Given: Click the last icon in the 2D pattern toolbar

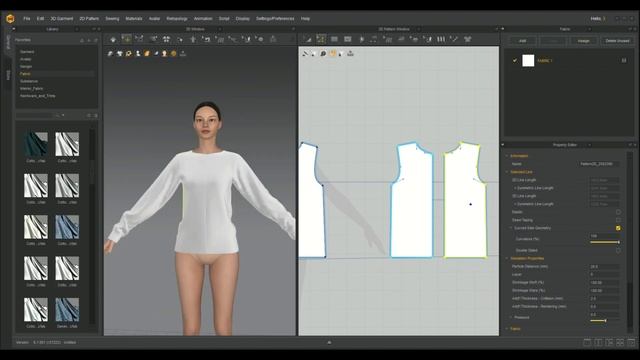Looking at the screenshot, I should click(x=468, y=39).
